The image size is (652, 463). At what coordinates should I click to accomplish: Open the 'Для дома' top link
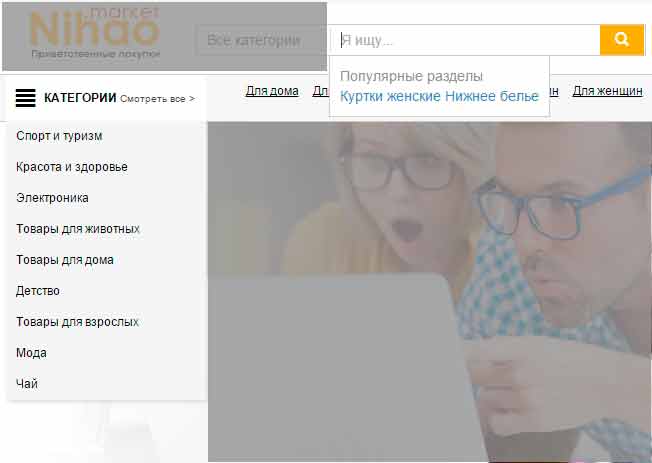[x=272, y=91]
